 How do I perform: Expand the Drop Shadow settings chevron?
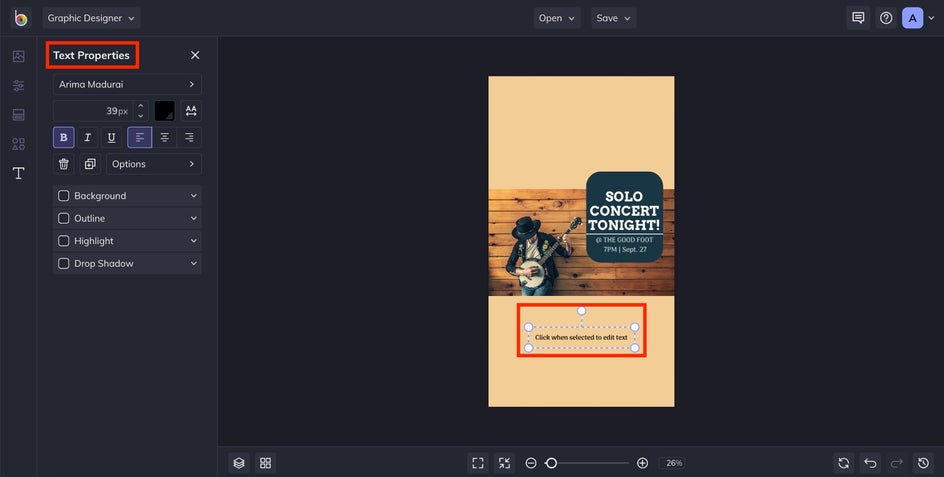tap(194, 263)
